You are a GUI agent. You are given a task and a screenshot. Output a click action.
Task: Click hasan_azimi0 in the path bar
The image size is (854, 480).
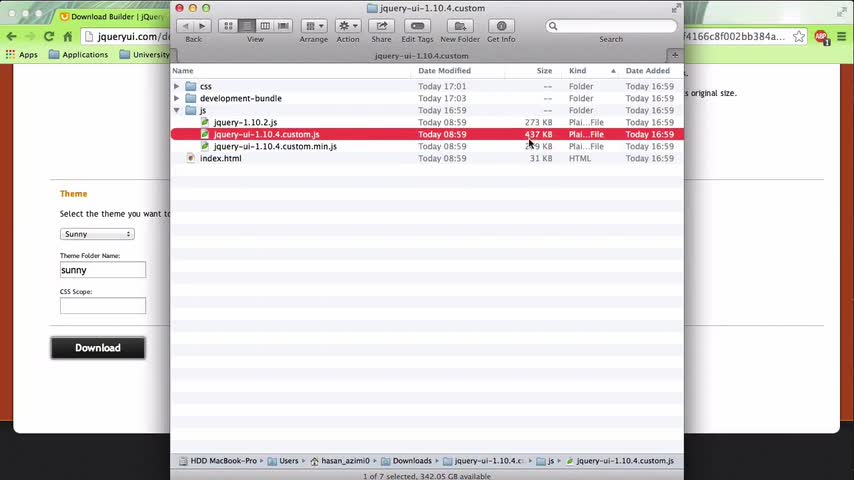point(340,461)
